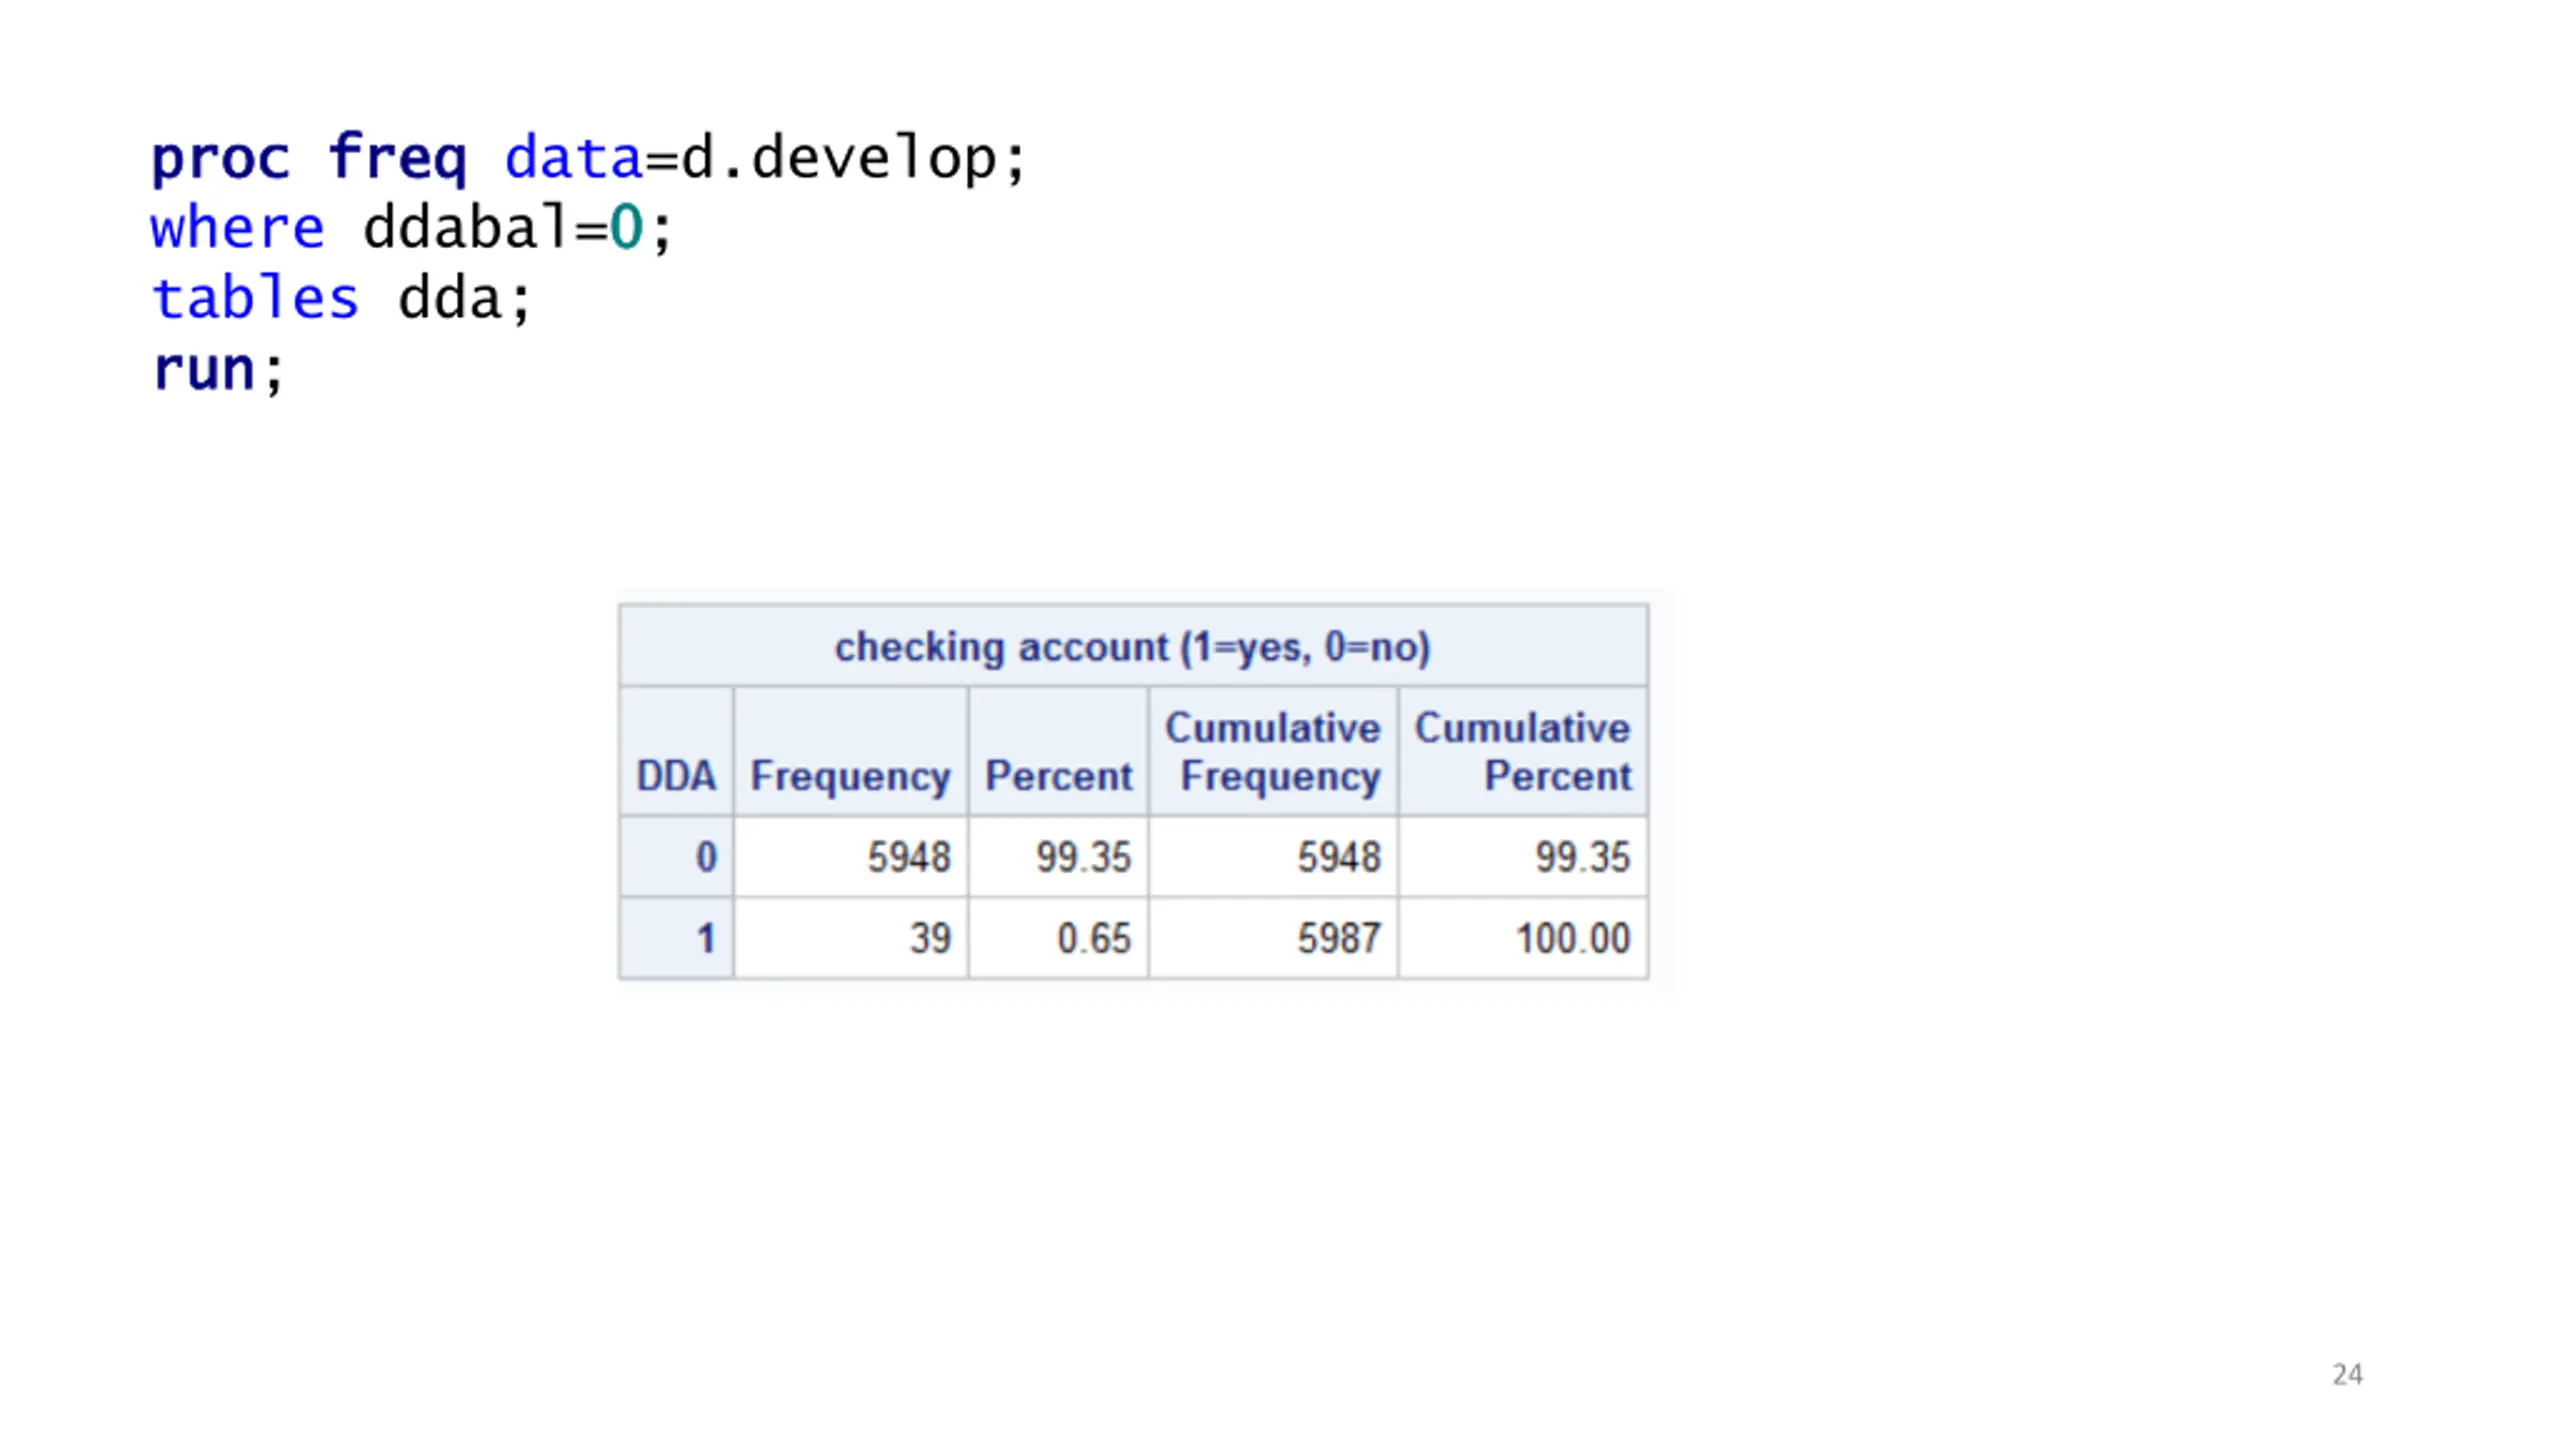Image resolution: width=2560 pixels, height=1440 pixels.
Task: Click the Percent column header
Action: (x=1058, y=776)
